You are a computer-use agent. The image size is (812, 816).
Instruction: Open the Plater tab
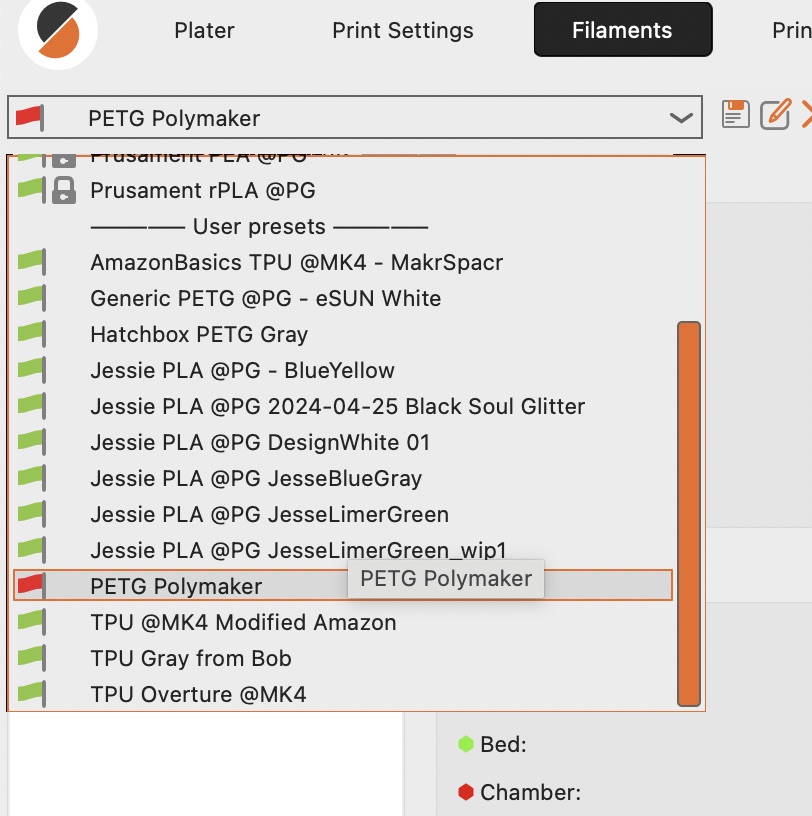[x=204, y=30]
